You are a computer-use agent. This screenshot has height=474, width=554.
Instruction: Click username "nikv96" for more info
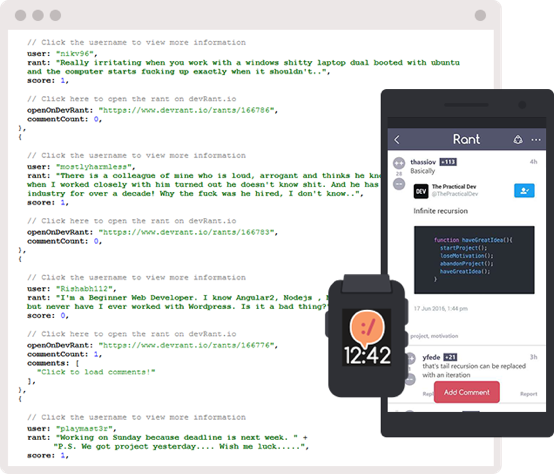pyautogui.click(x=75, y=54)
